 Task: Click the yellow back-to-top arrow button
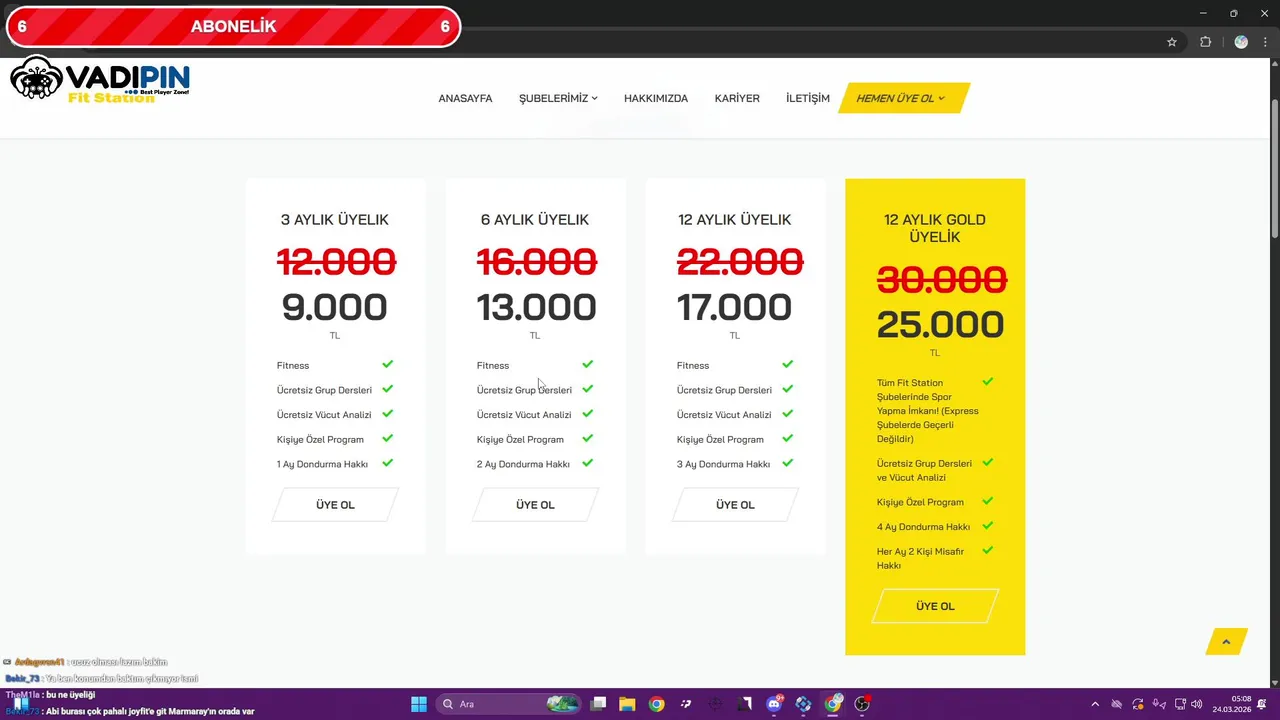point(1226,641)
